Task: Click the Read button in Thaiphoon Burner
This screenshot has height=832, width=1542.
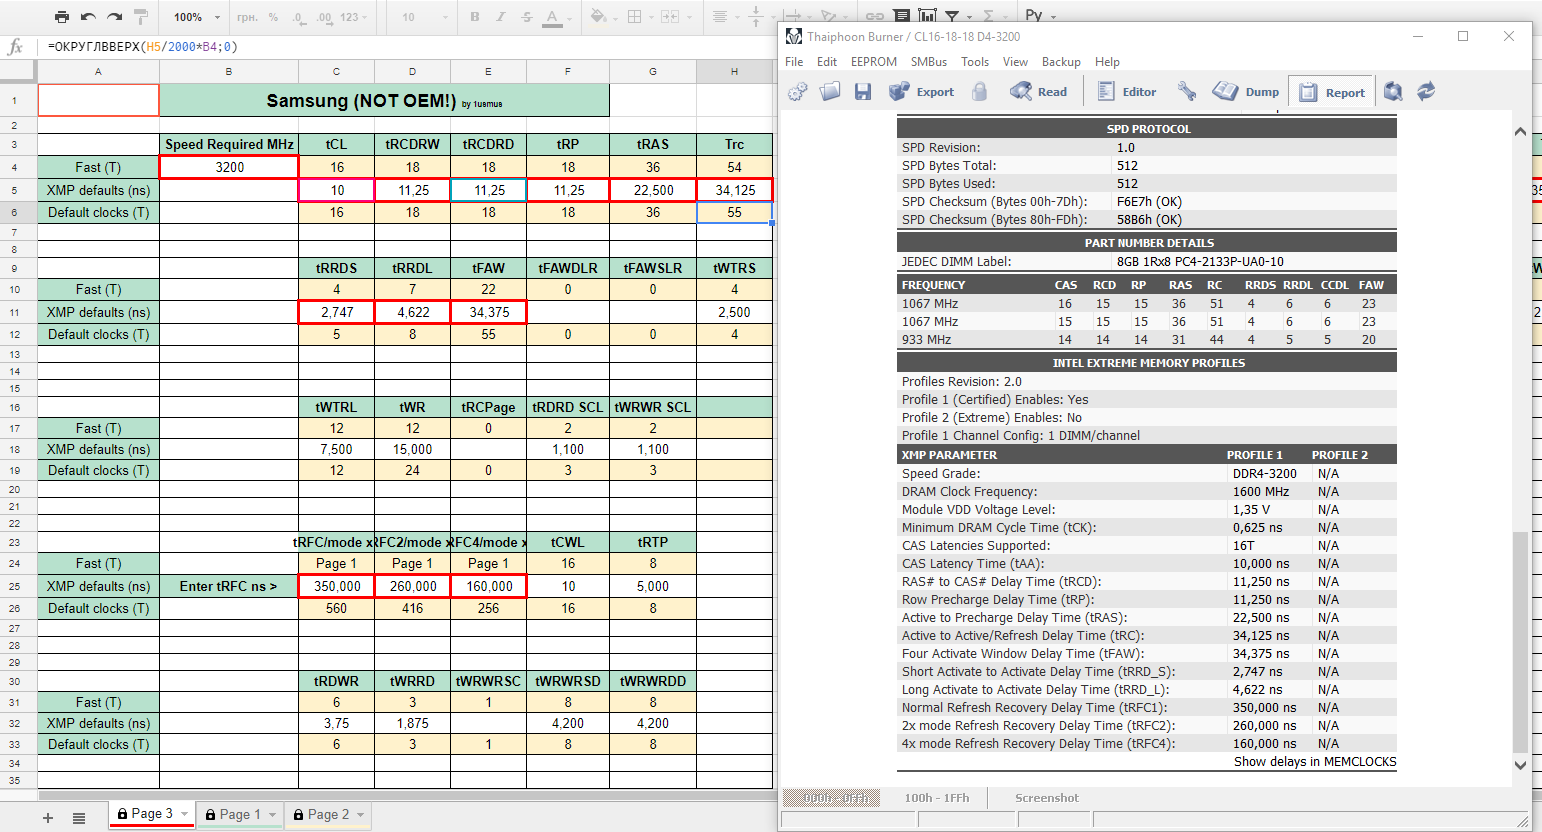Action: click(1039, 92)
